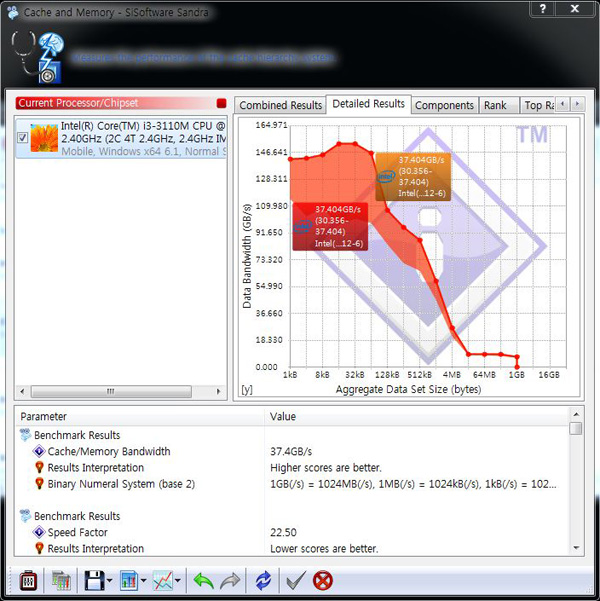600x601 pixels.
Task: Click the green back arrow icon
Action: pos(203,580)
